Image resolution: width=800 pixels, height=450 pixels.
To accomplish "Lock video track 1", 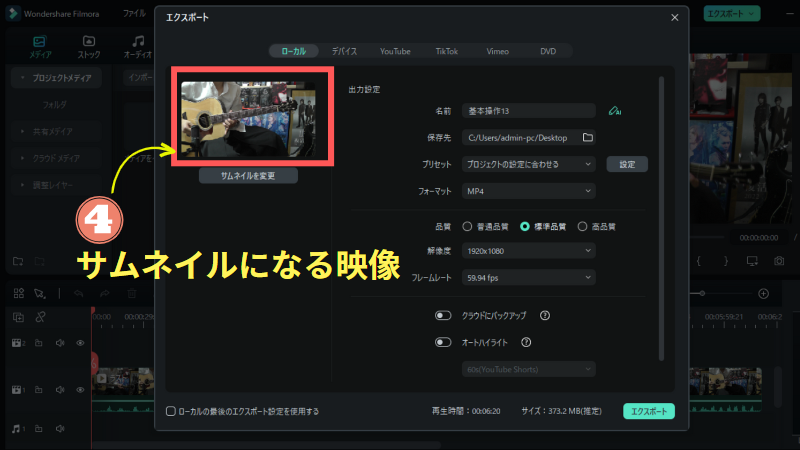I will (x=39, y=390).
